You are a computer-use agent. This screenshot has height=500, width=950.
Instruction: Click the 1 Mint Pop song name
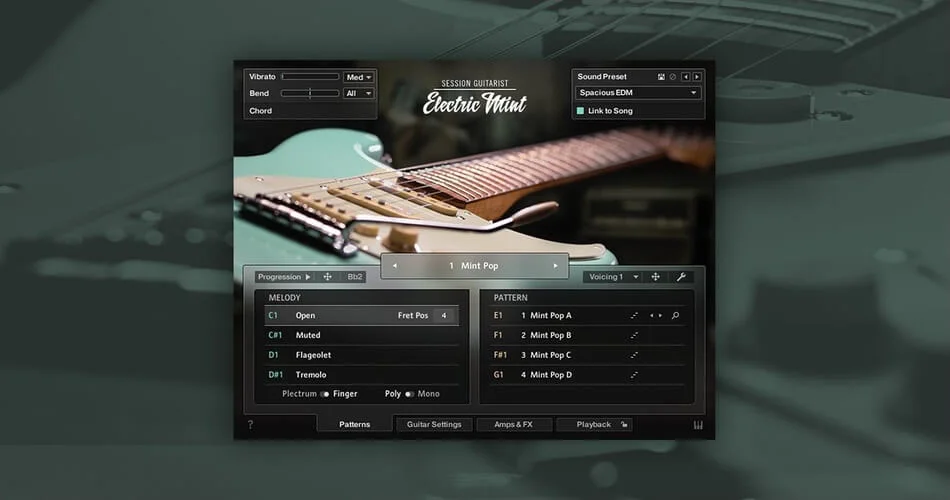pyautogui.click(x=474, y=266)
